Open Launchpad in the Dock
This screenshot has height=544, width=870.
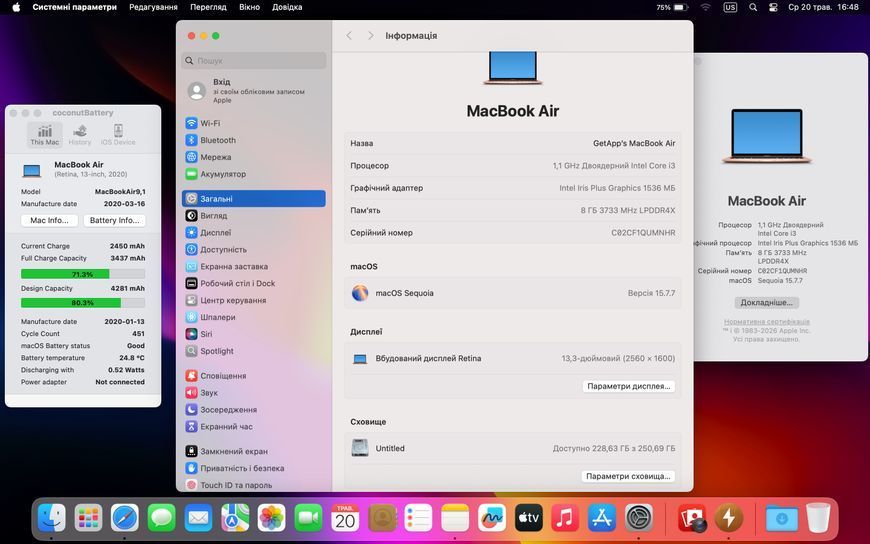88,518
